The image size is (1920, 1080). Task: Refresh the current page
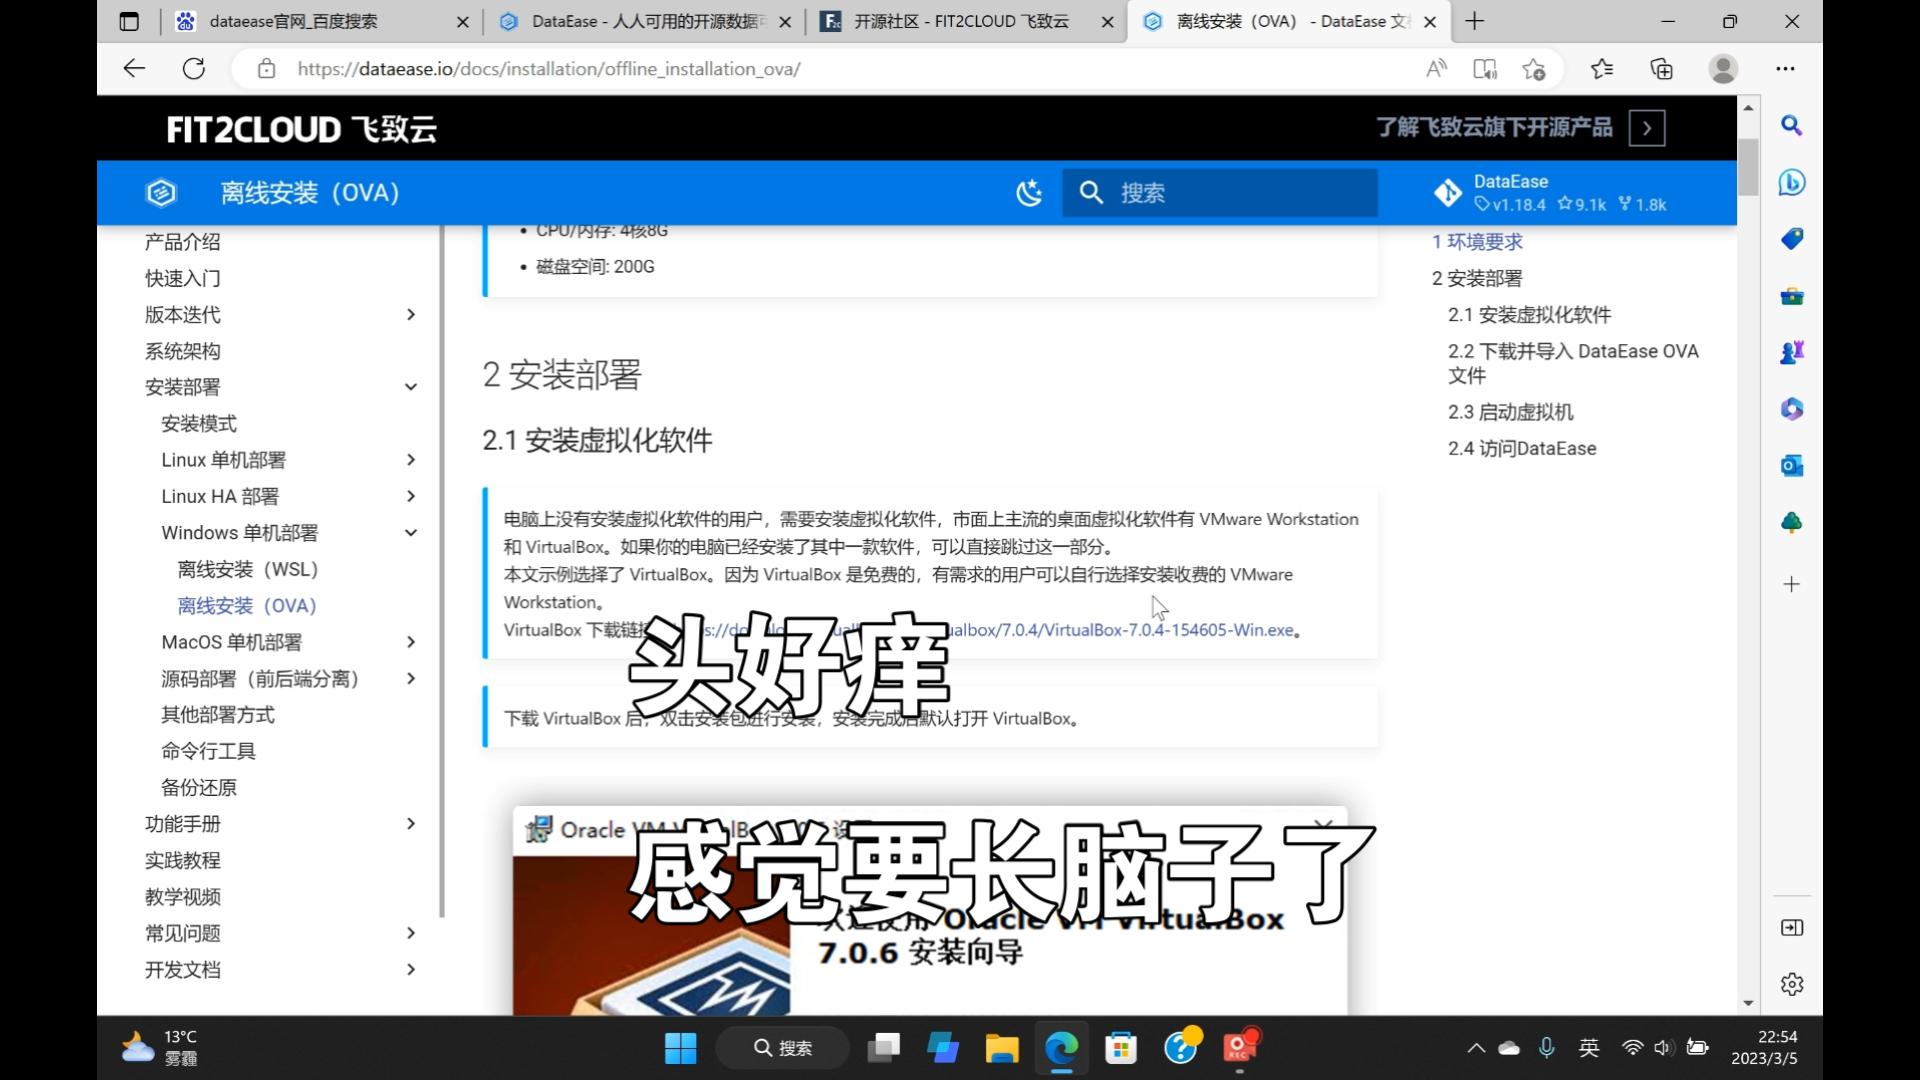[194, 68]
